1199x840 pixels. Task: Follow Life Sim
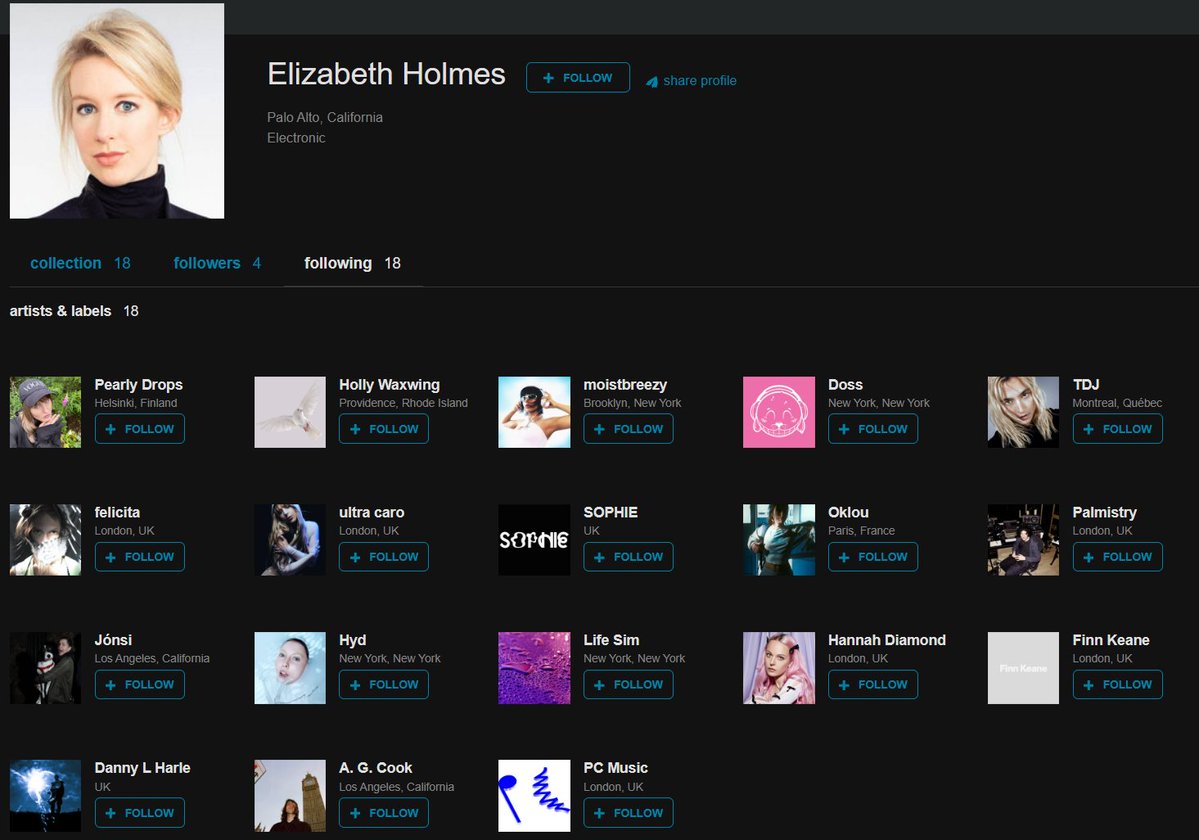(629, 684)
